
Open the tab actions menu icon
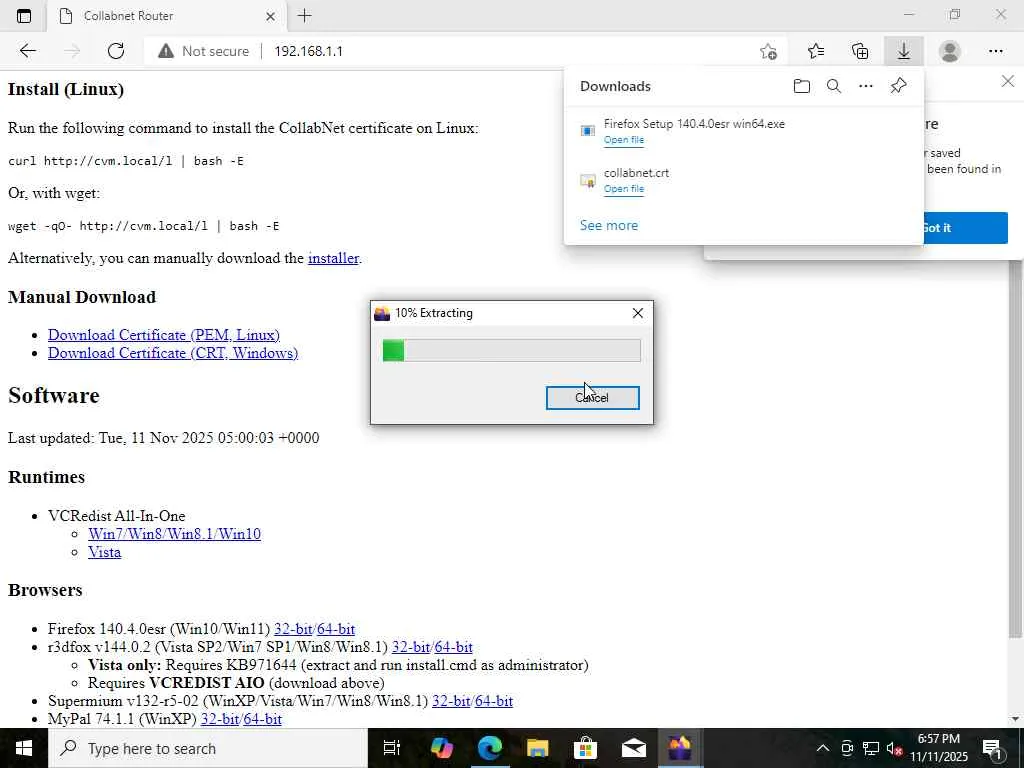[24, 16]
